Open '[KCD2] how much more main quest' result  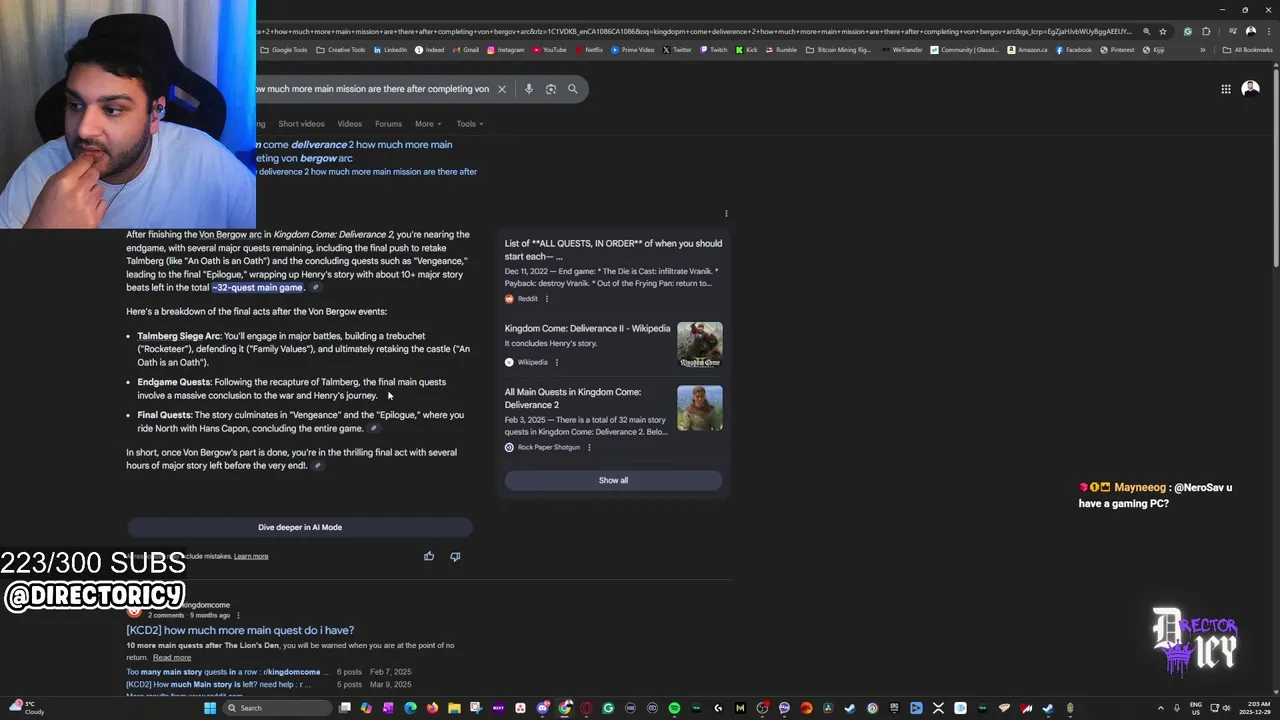[240, 630]
